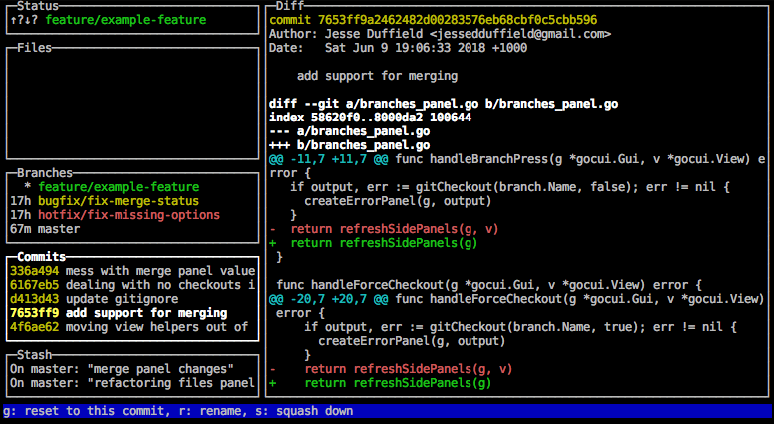The image size is (774, 424).
Task: Select commit 4f6ae62 moving view helpers
Action: (x=130, y=326)
